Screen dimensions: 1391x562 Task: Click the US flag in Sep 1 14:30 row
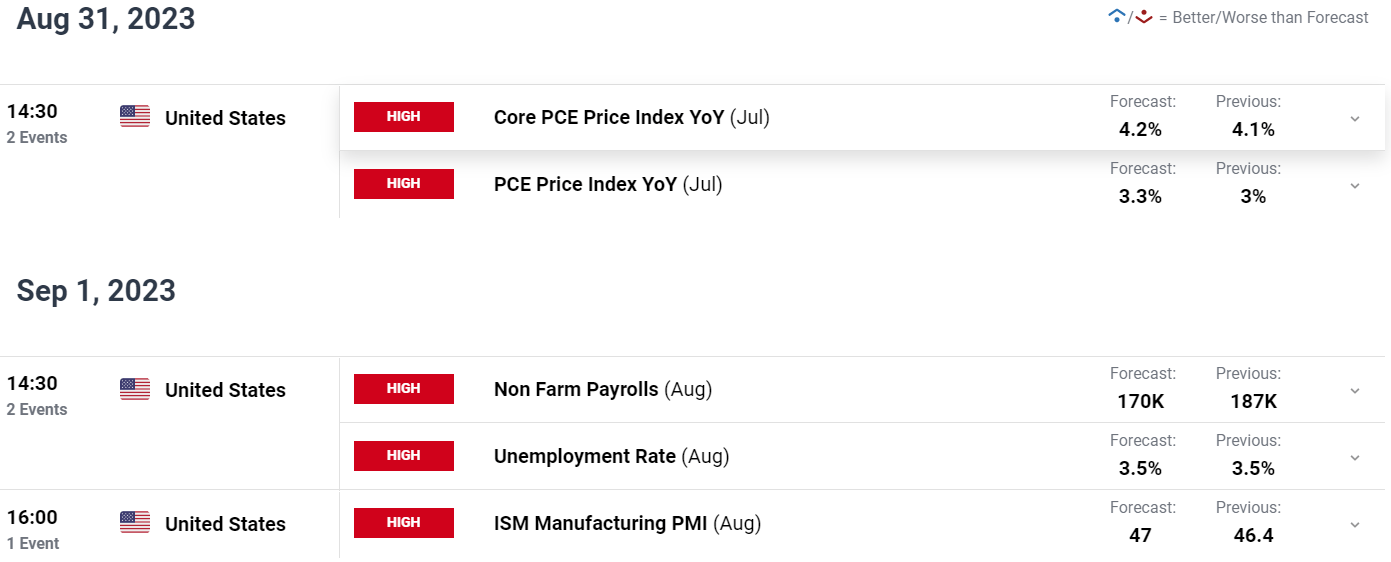click(x=135, y=389)
